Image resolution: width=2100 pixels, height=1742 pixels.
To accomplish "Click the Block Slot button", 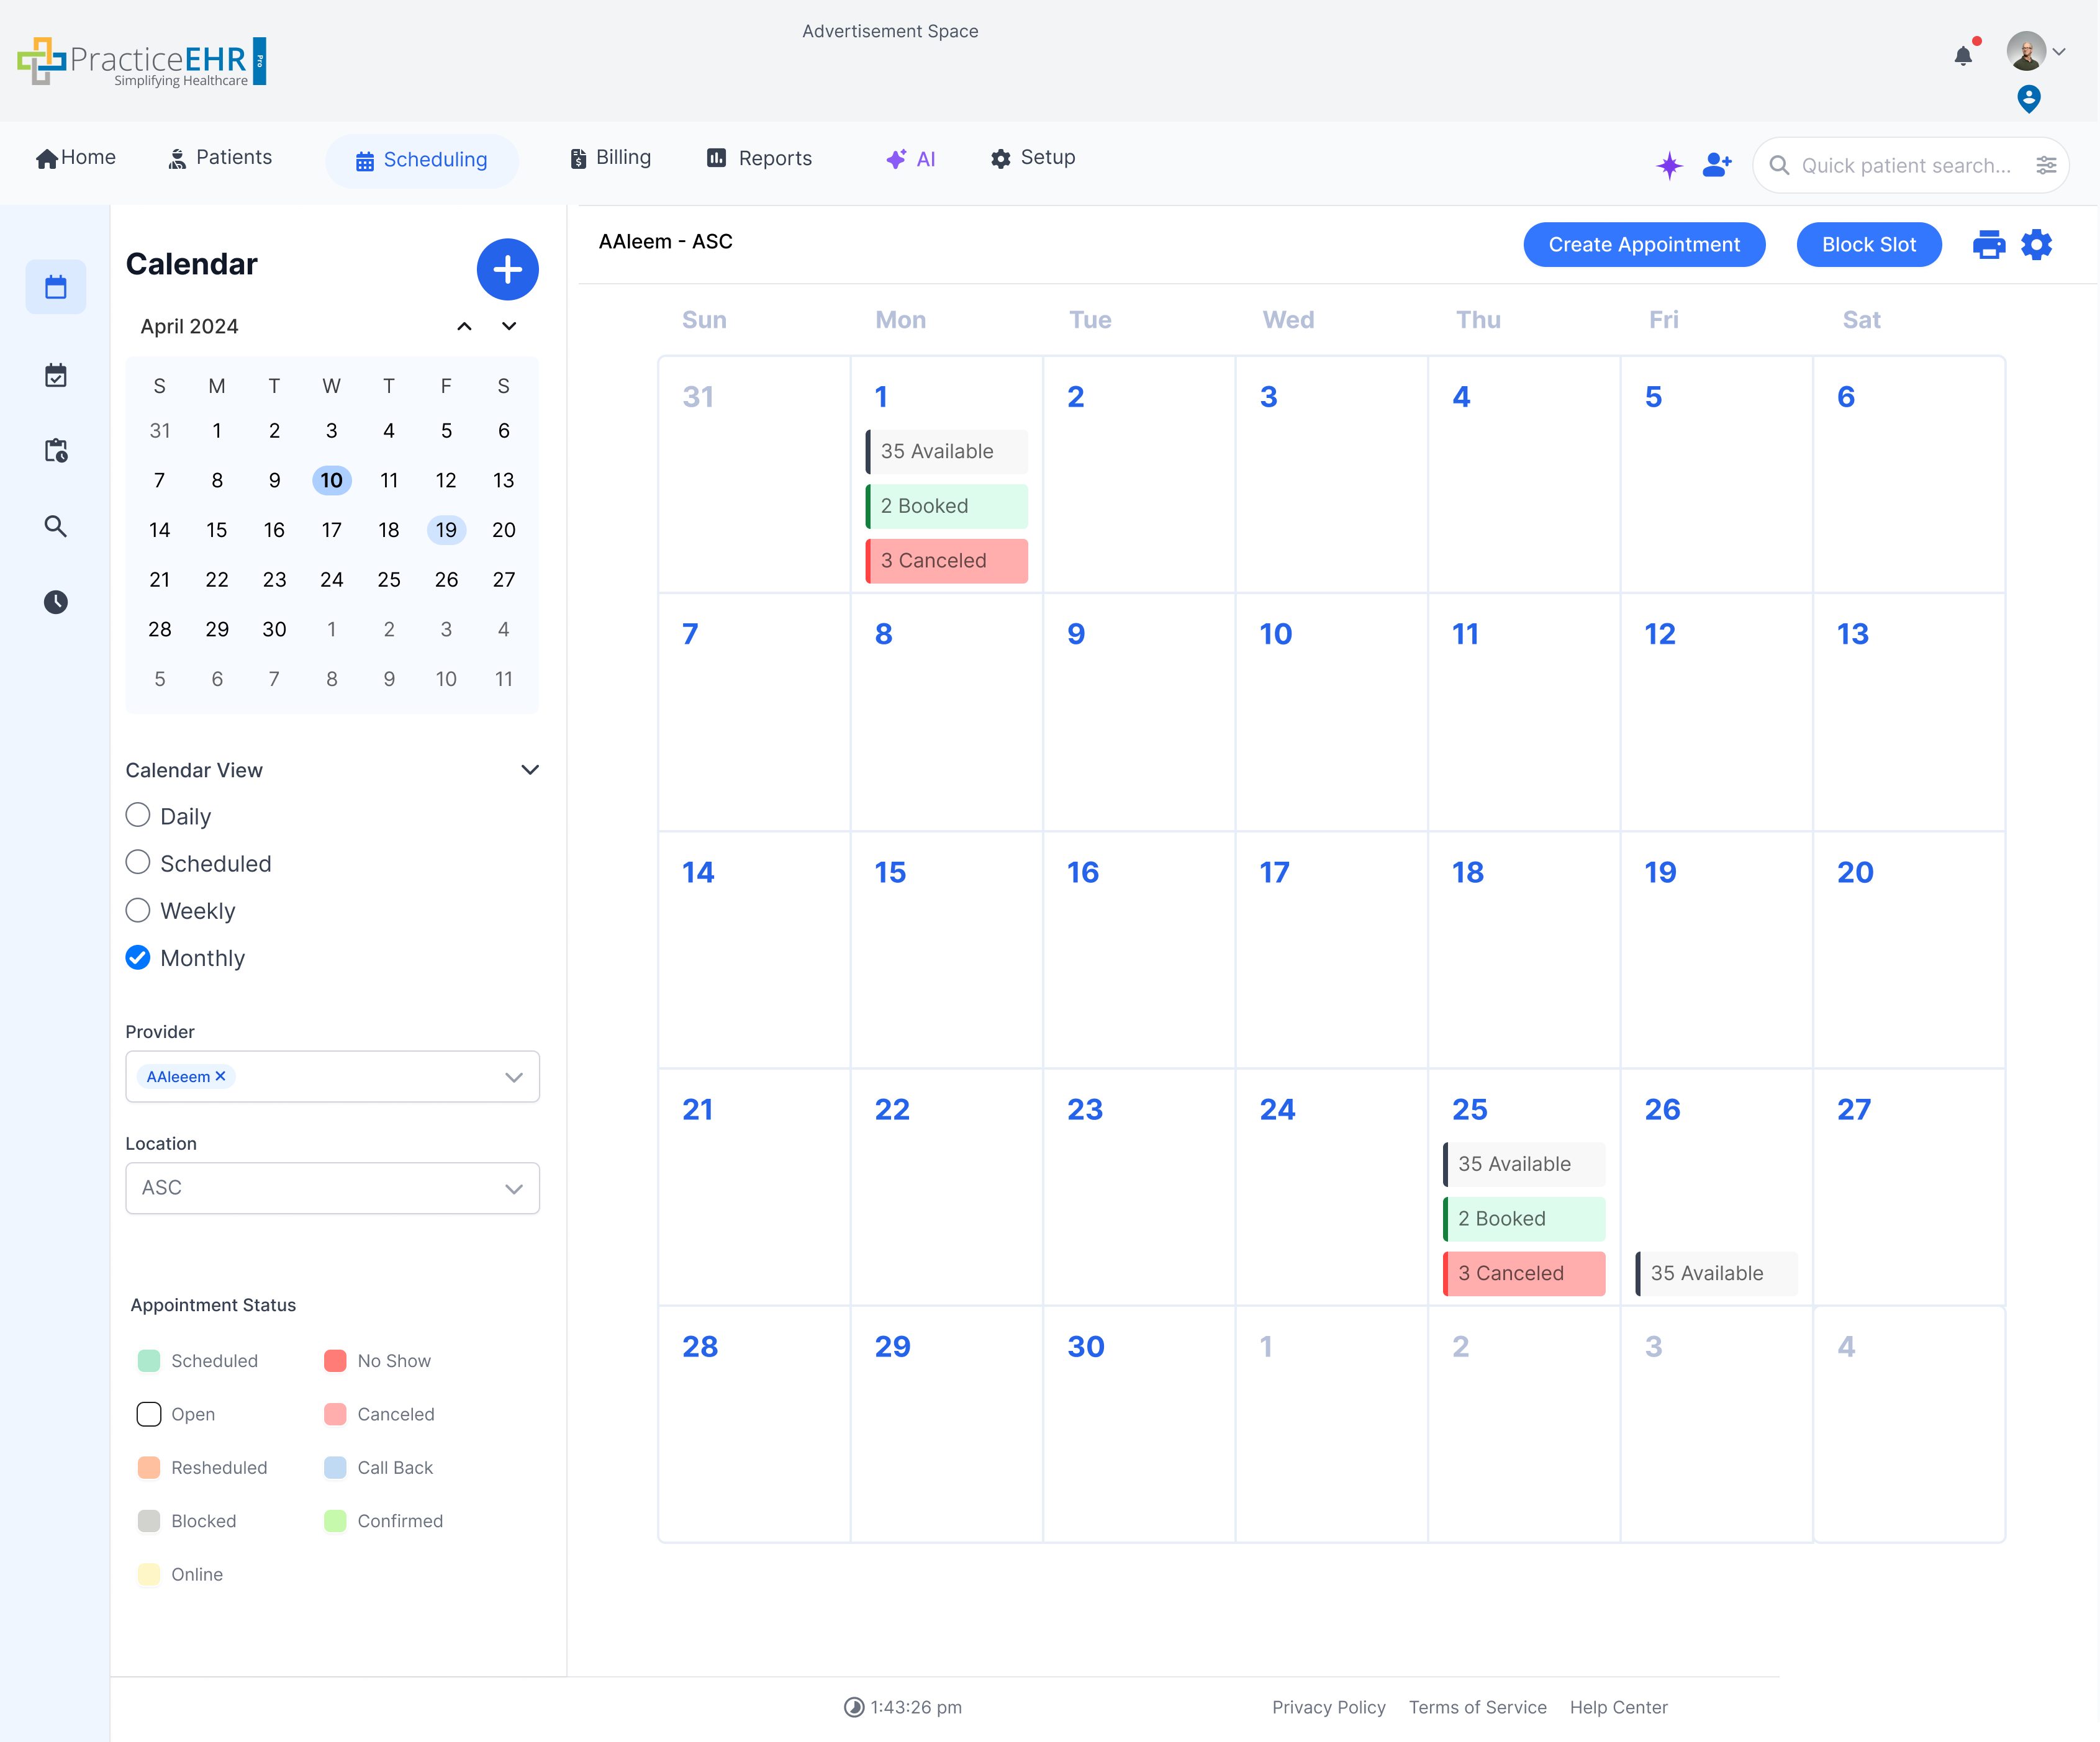I will click(1868, 245).
